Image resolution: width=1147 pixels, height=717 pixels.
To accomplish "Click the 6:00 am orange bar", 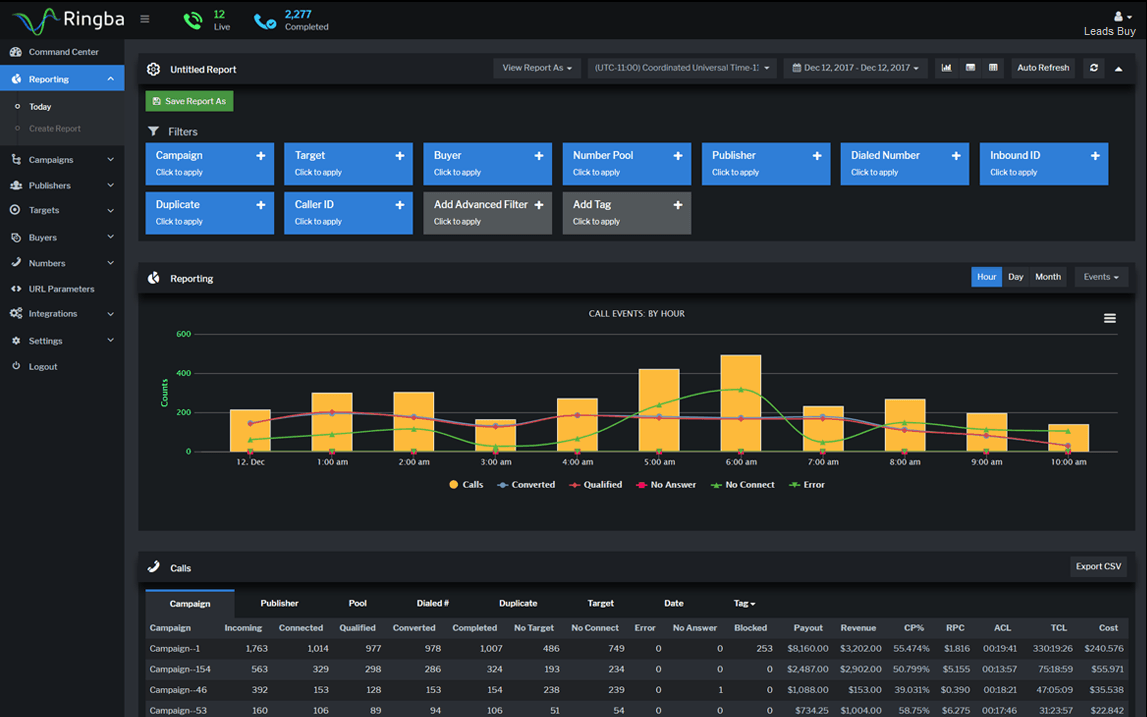I will coord(740,403).
